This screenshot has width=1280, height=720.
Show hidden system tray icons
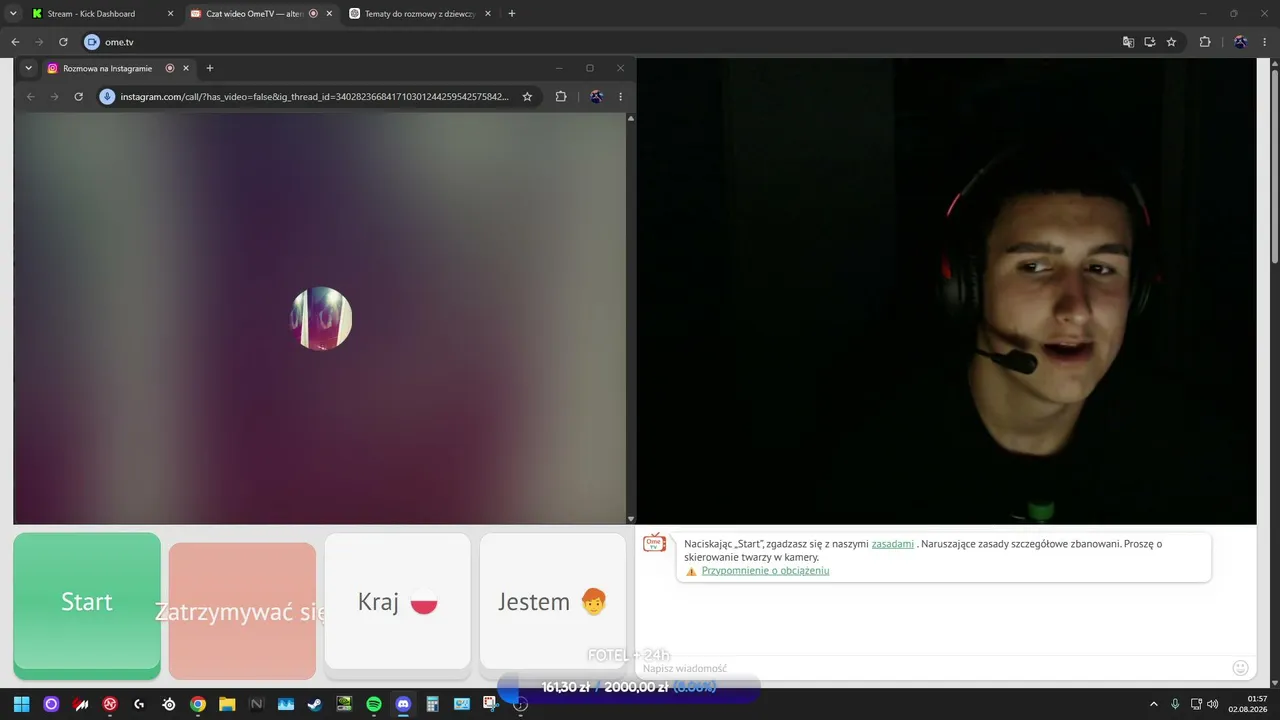[1154, 704]
